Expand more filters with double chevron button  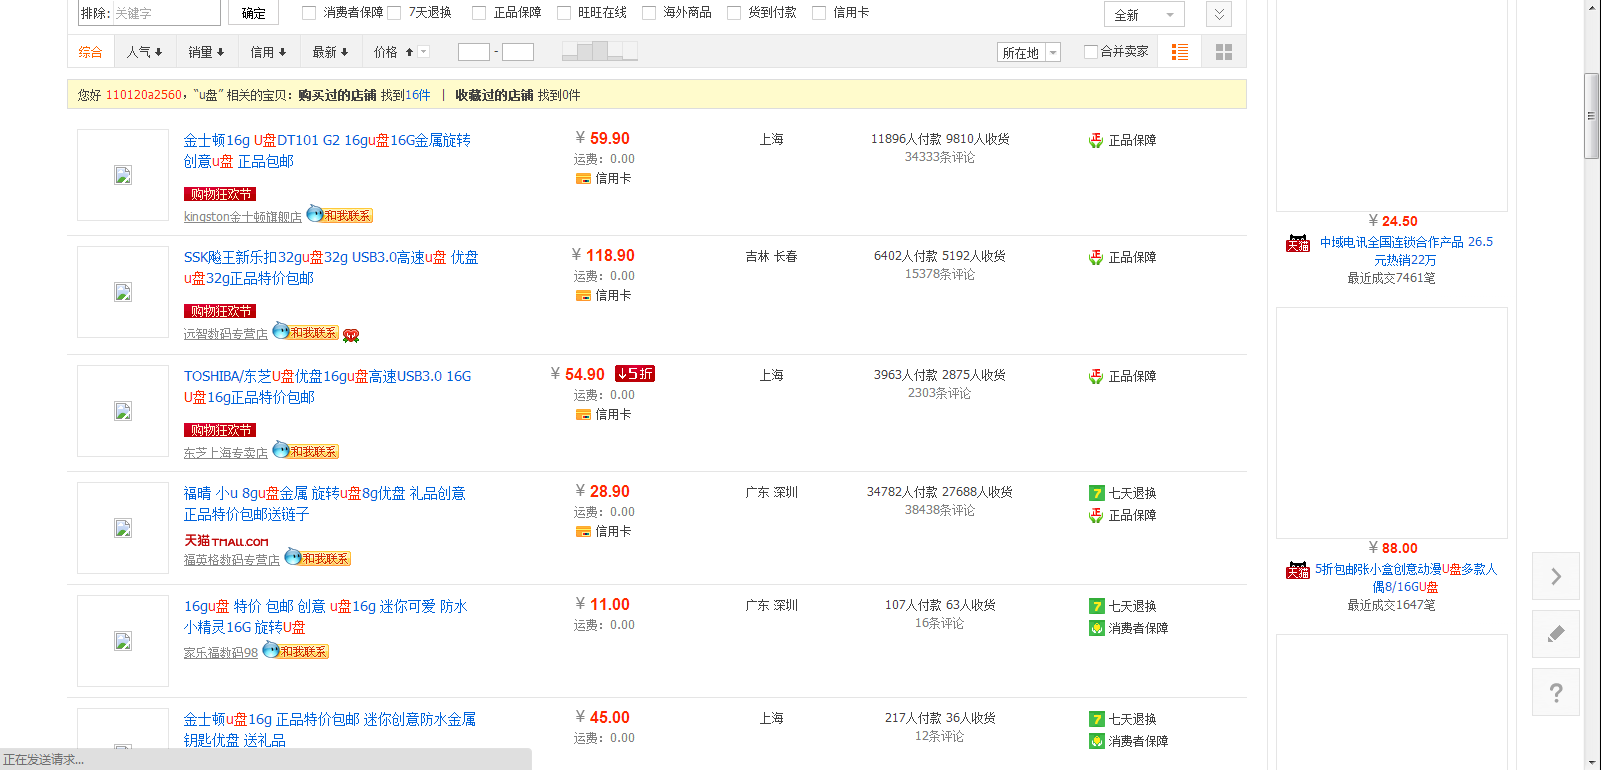click(1219, 14)
